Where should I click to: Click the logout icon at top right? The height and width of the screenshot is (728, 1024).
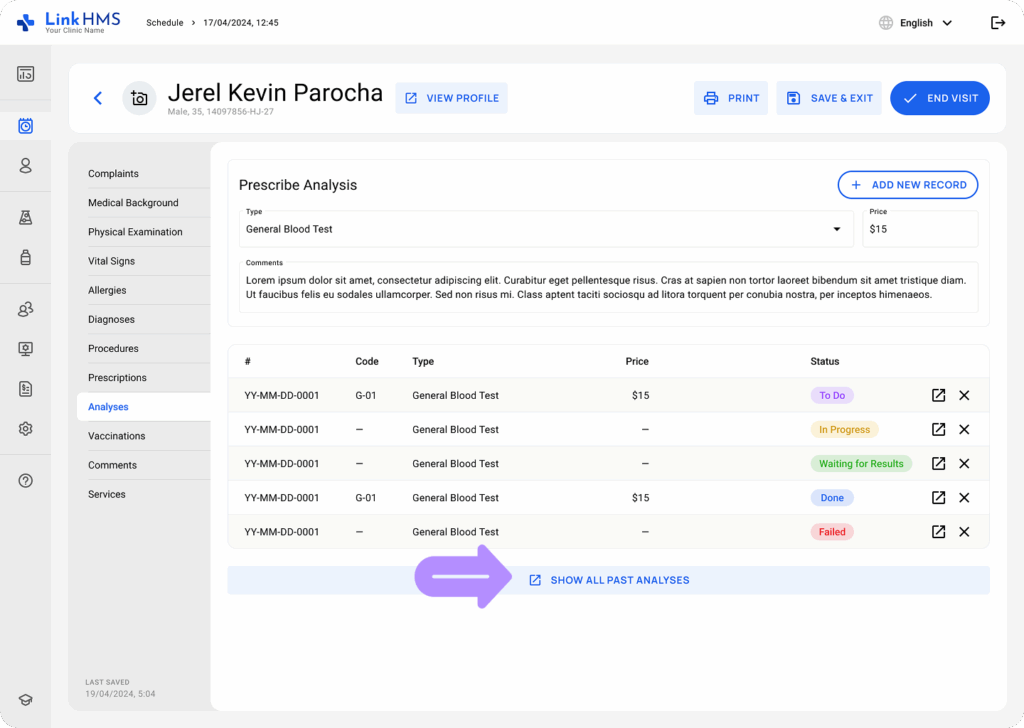[997, 23]
